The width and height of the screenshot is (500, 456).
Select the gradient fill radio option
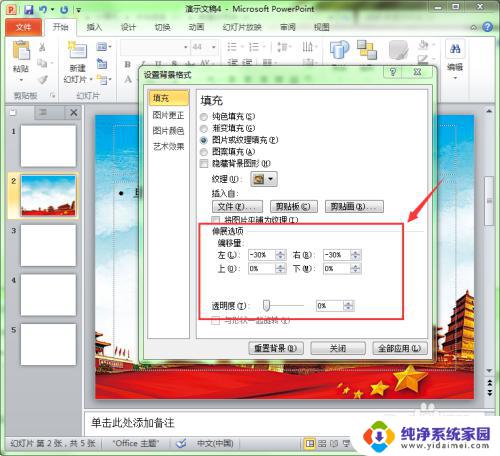(204, 129)
